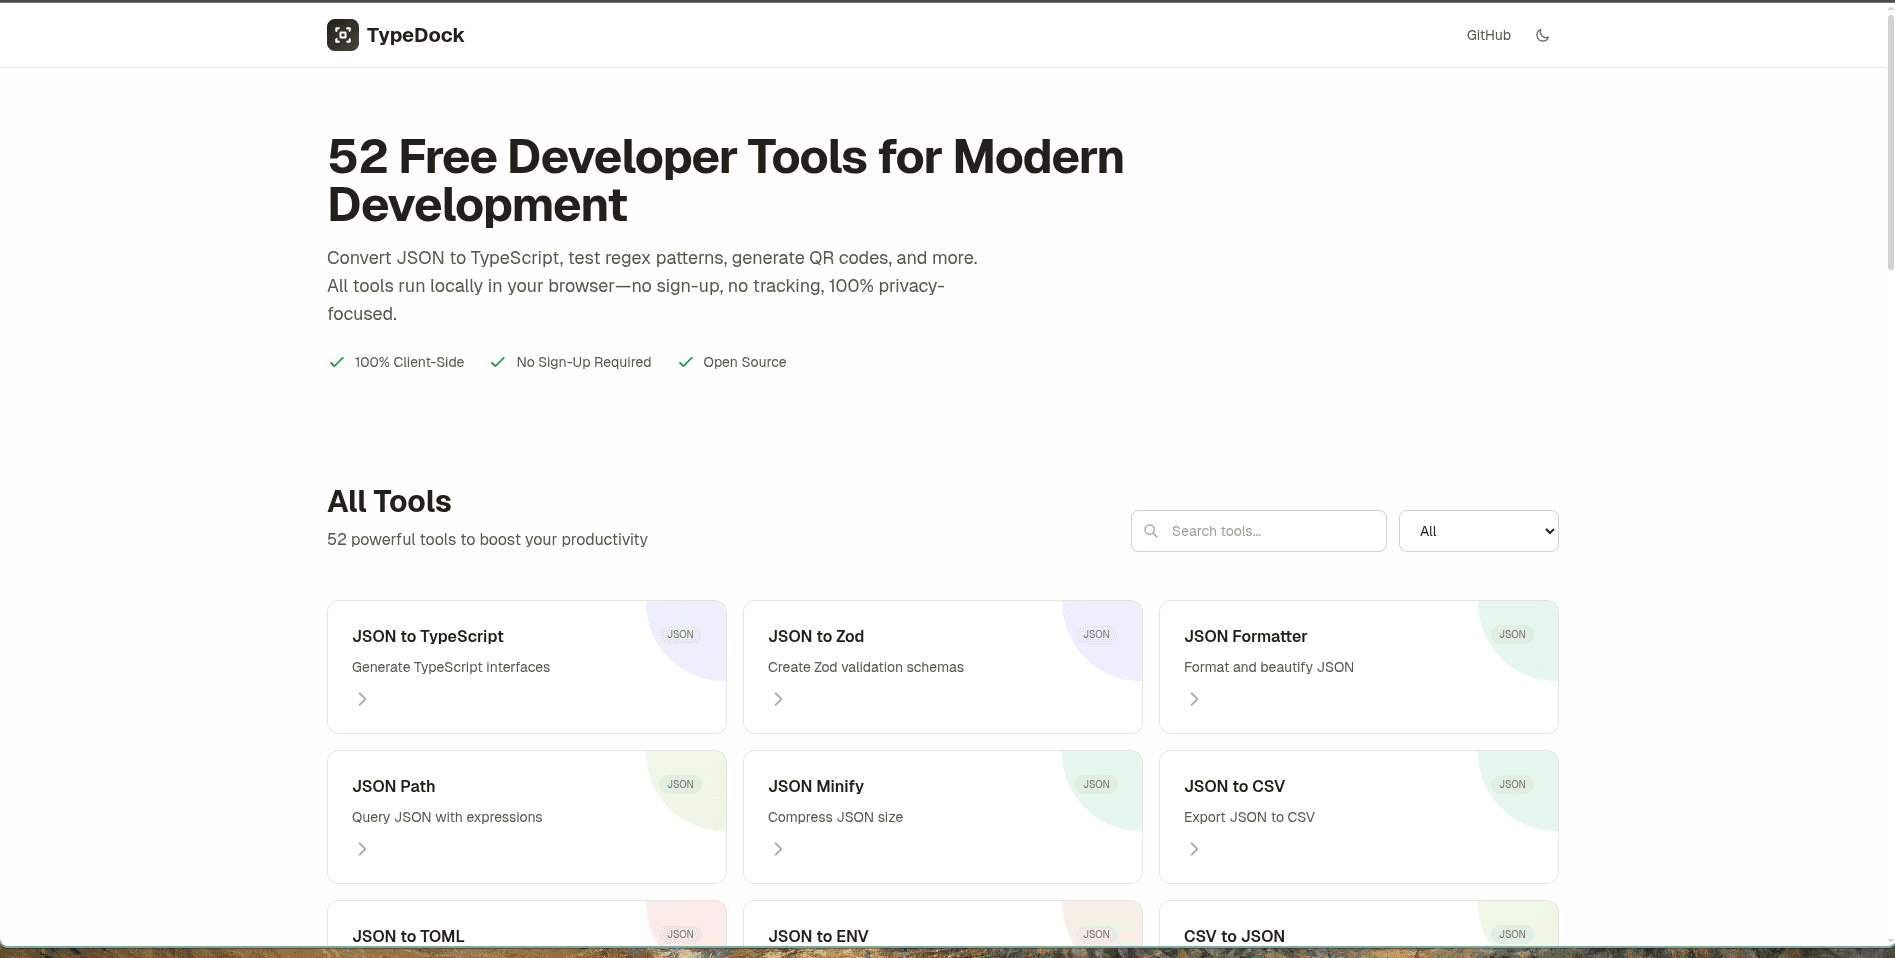
Task: Click 'Generate TypeScript interfaces' description
Action: 451,667
